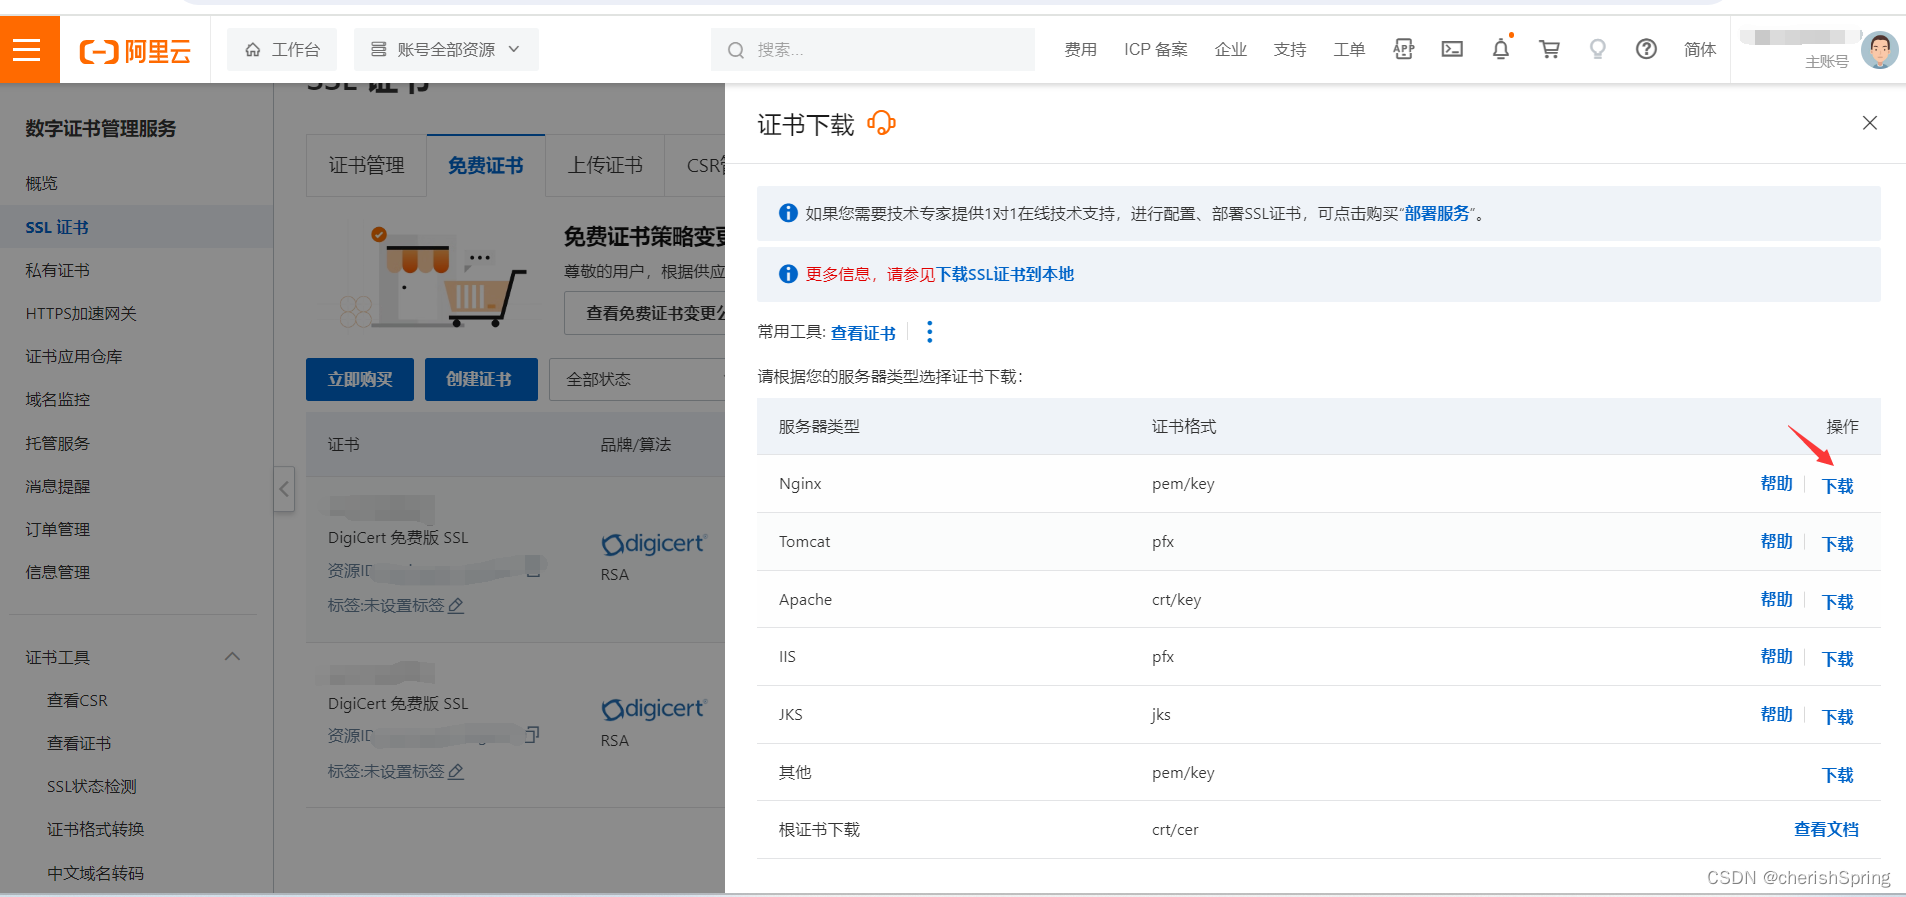Open 帮助 for the Tomcat row
Viewport: 1906px width, 897px height.
pyautogui.click(x=1776, y=542)
